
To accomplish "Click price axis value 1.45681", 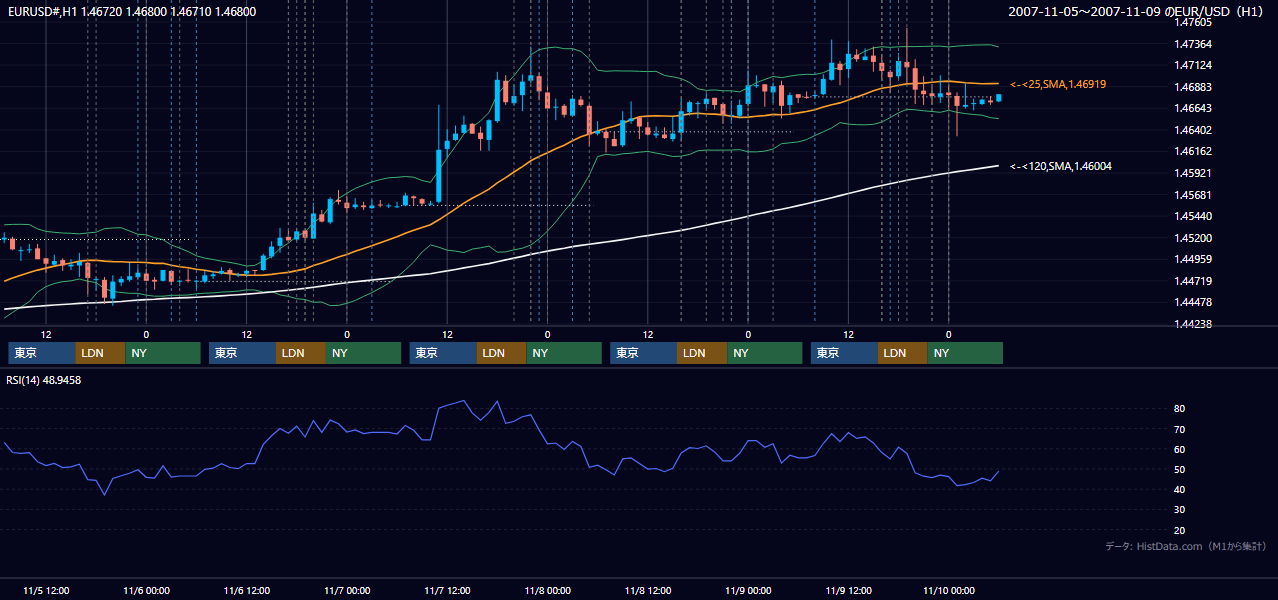I will tap(1192, 195).
